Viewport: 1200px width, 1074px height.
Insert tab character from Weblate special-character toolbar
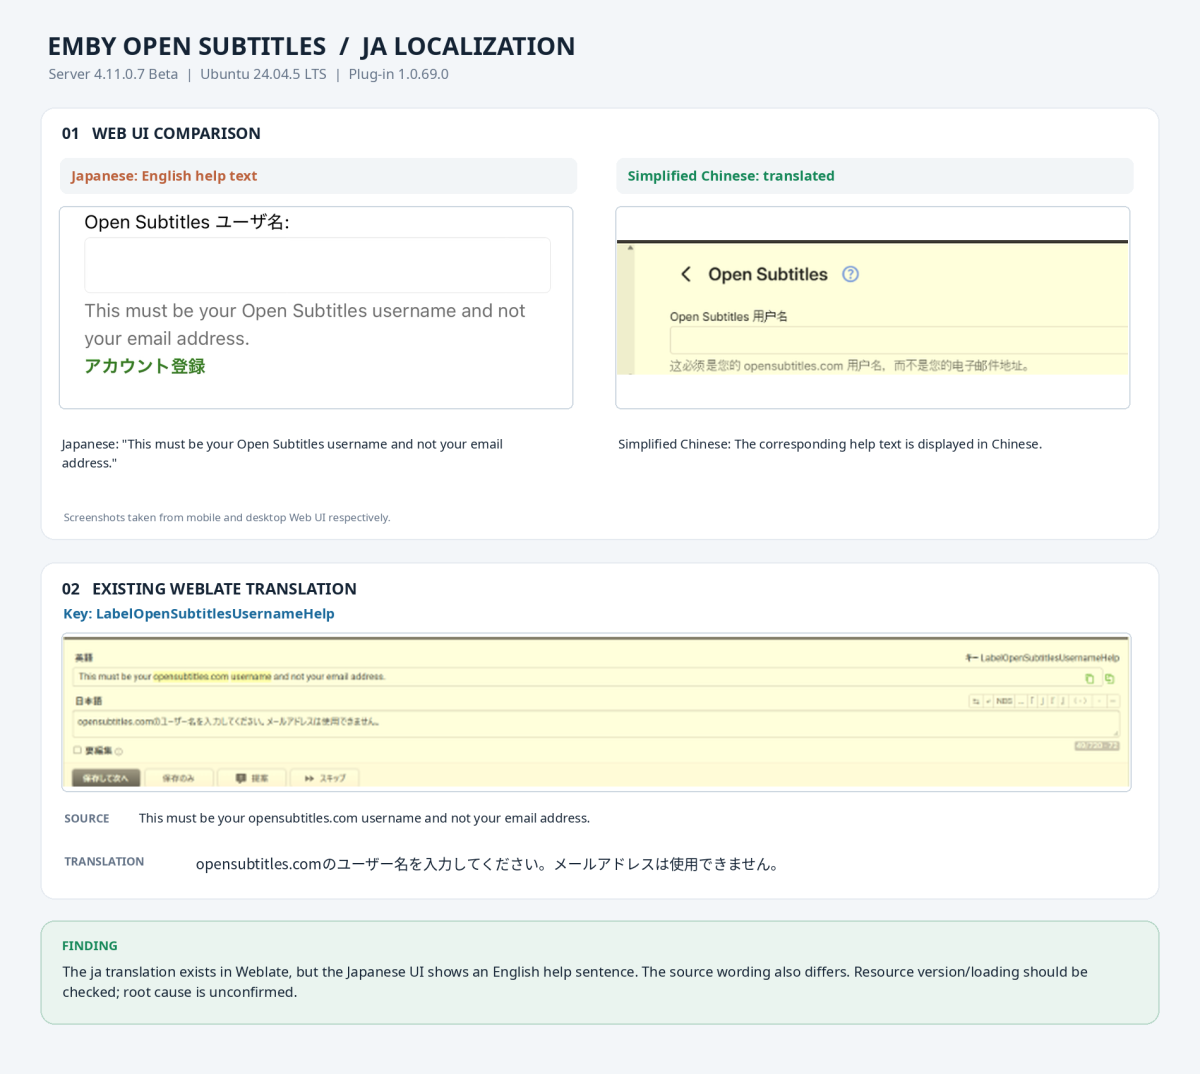[x=976, y=701]
